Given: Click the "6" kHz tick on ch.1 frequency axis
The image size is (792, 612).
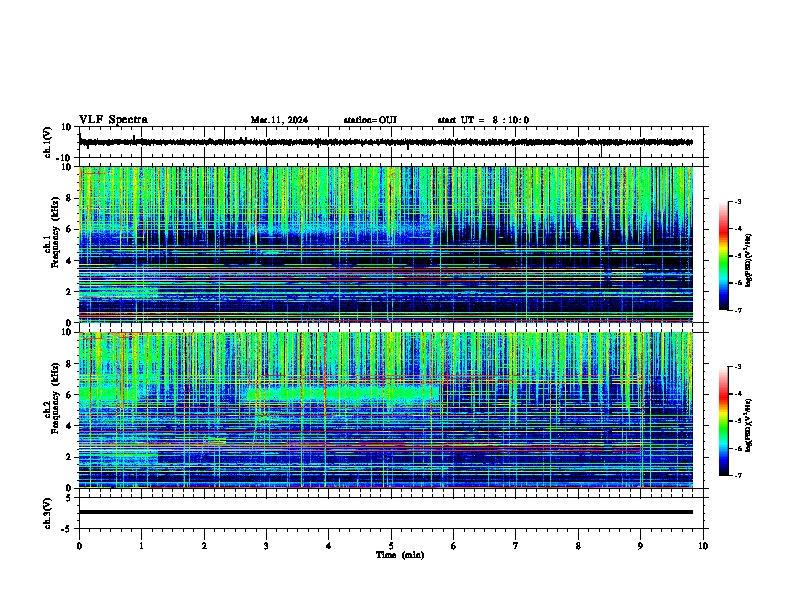Looking at the screenshot, I should coord(69,229).
